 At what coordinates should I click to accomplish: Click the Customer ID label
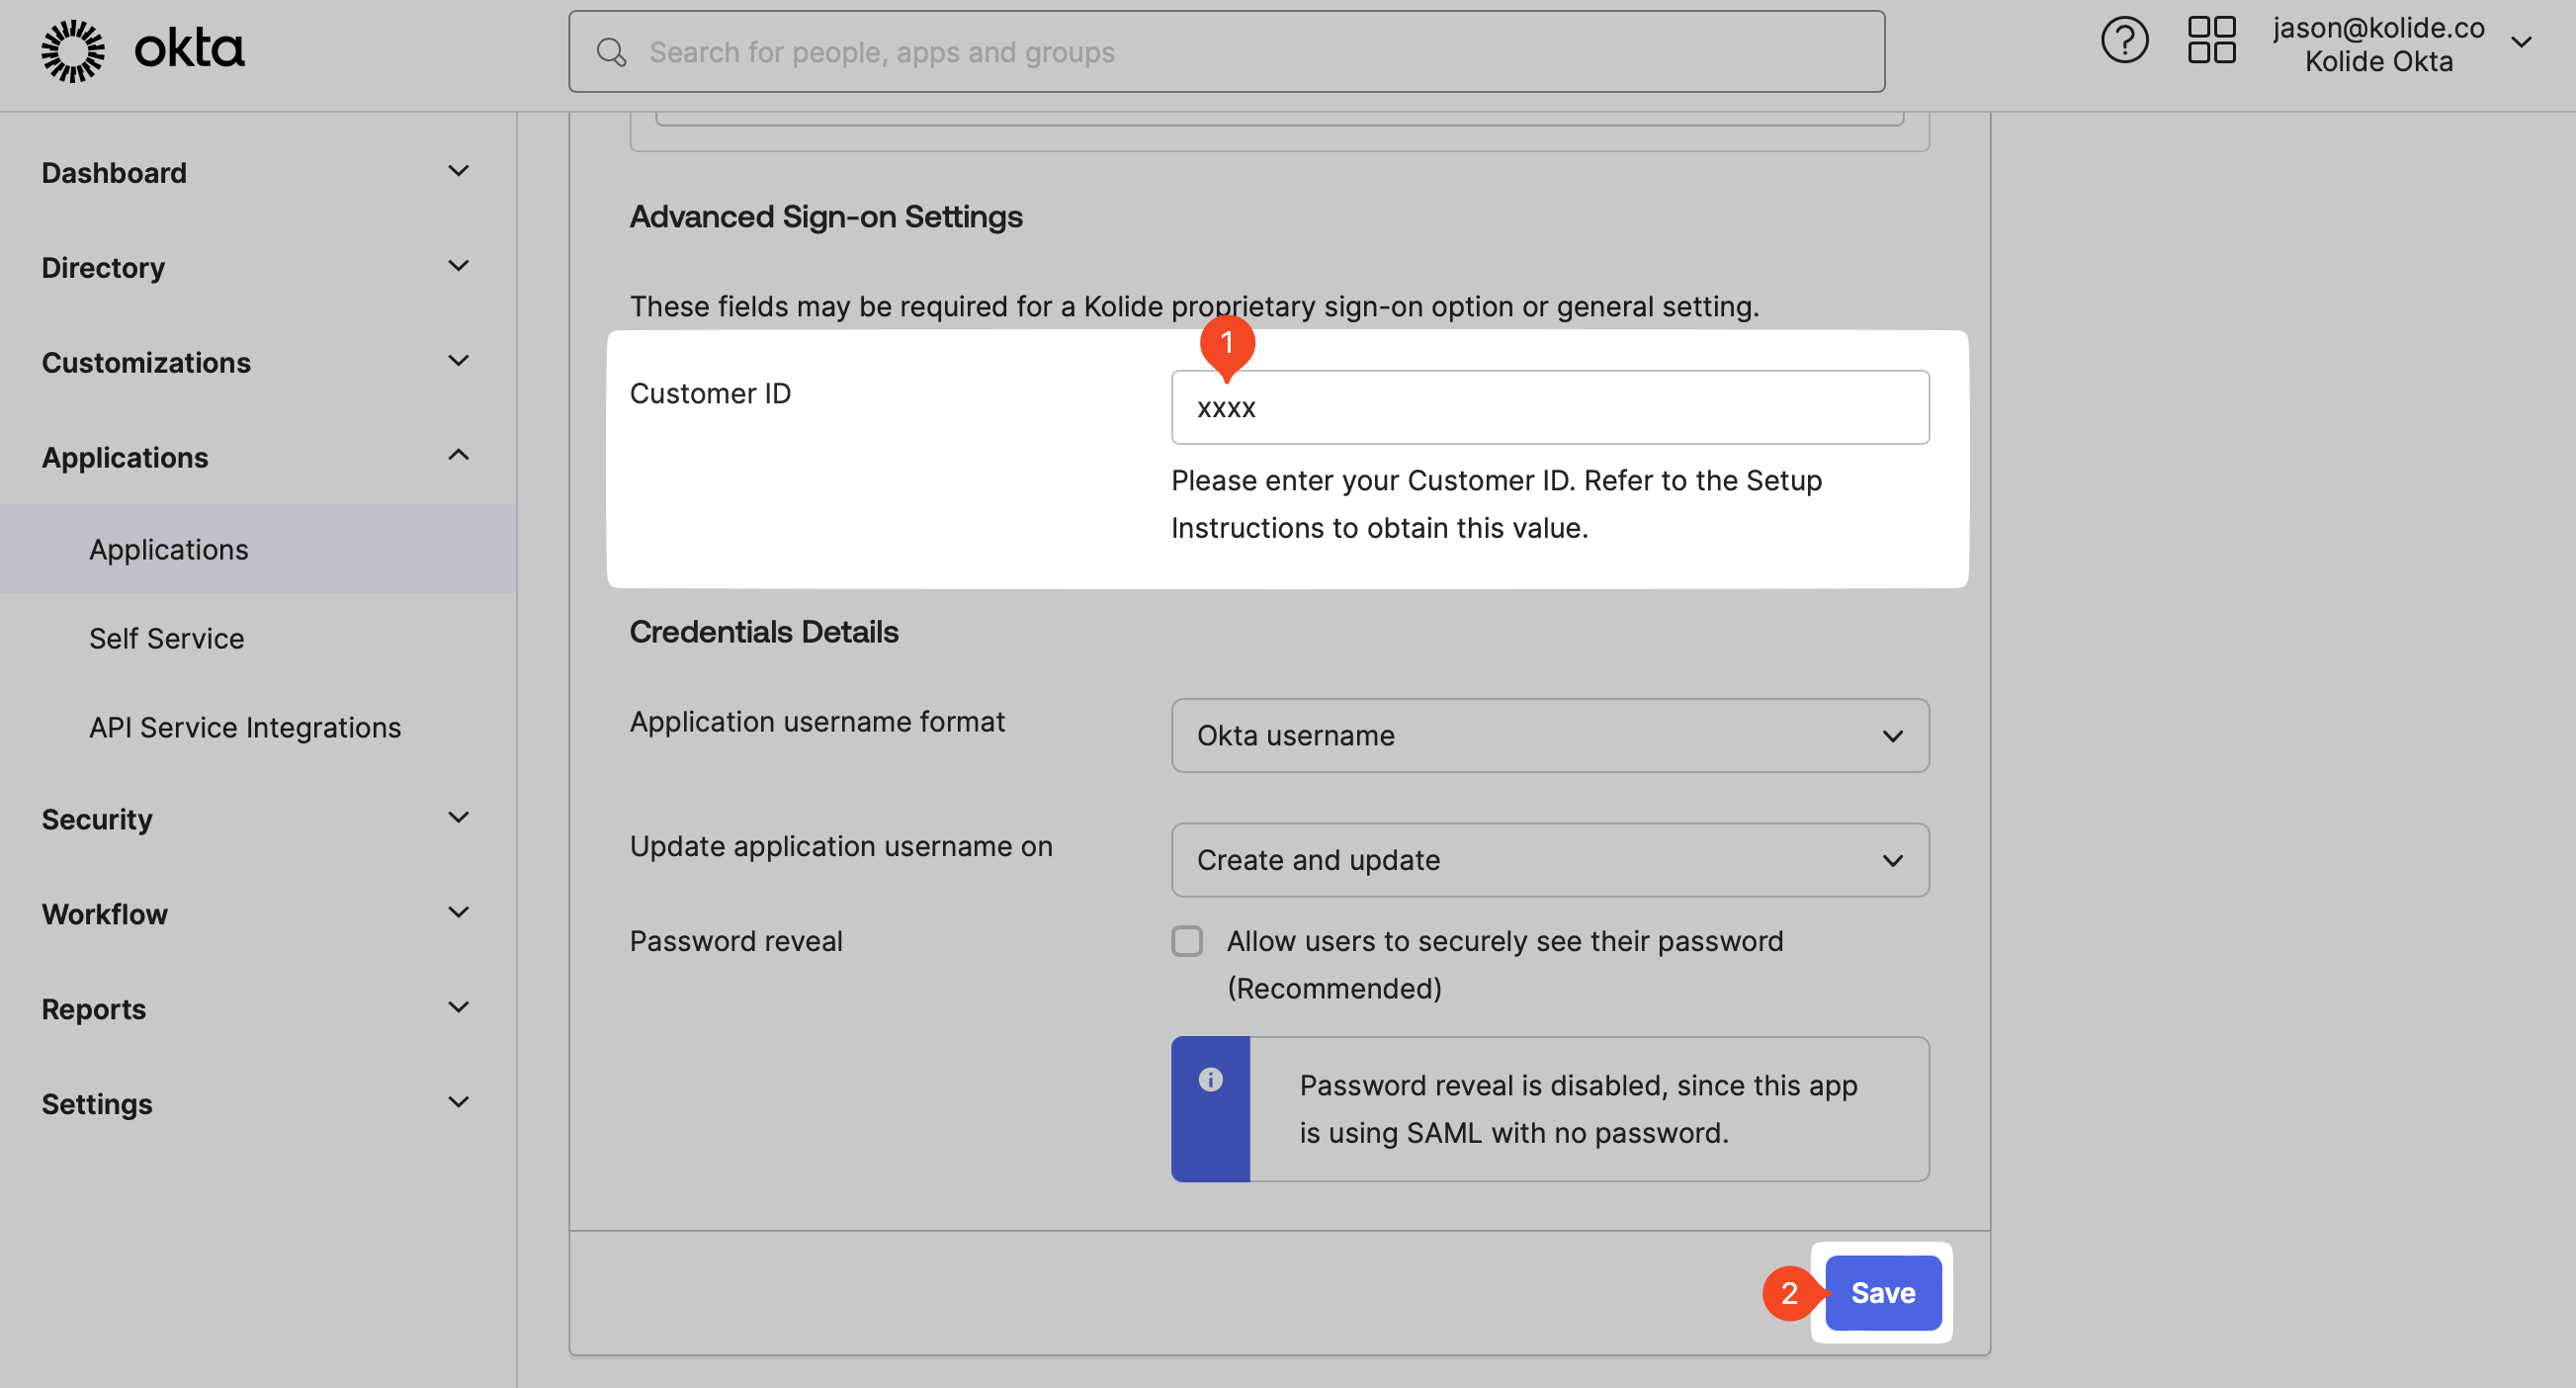coord(710,394)
